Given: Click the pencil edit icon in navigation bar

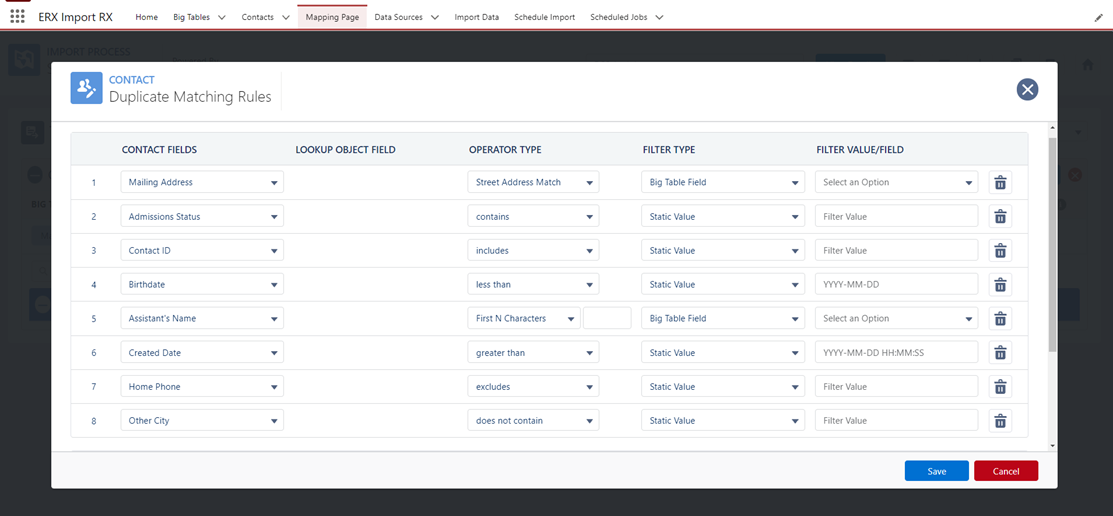Looking at the screenshot, I should tap(1099, 18).
